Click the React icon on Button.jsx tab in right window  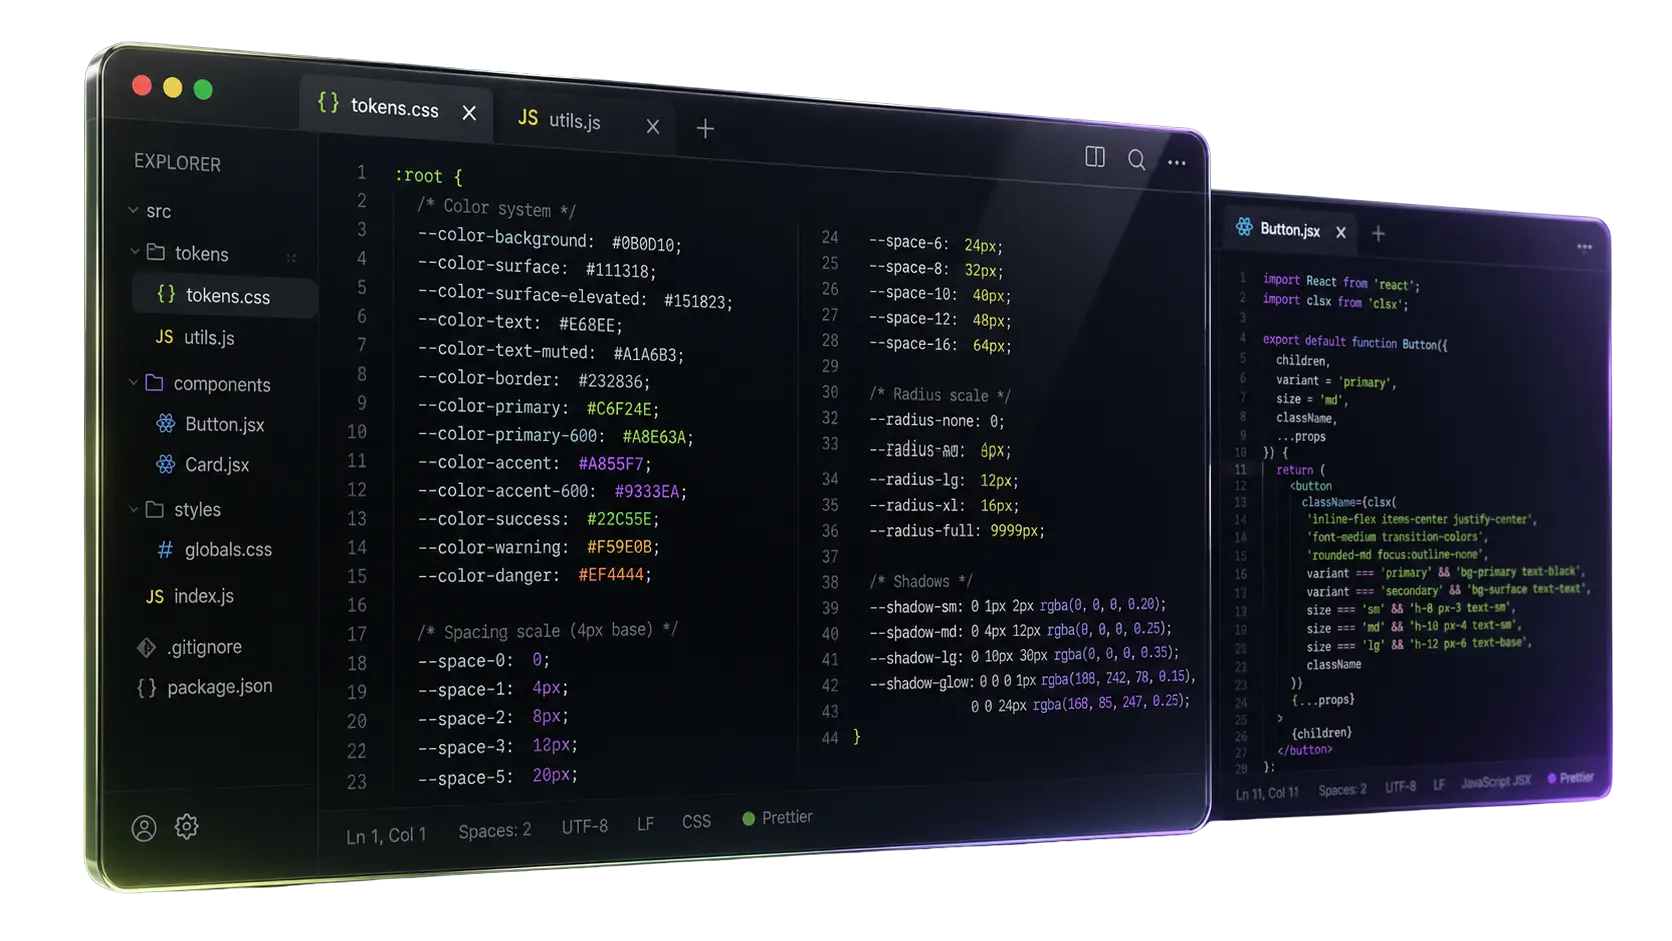[1244, 227]
